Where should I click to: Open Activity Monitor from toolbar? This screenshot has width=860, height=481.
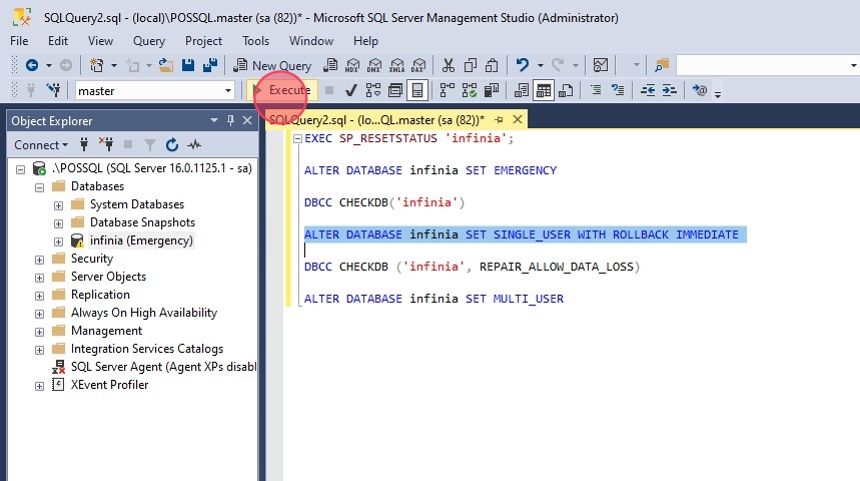[x=601, y=65]
